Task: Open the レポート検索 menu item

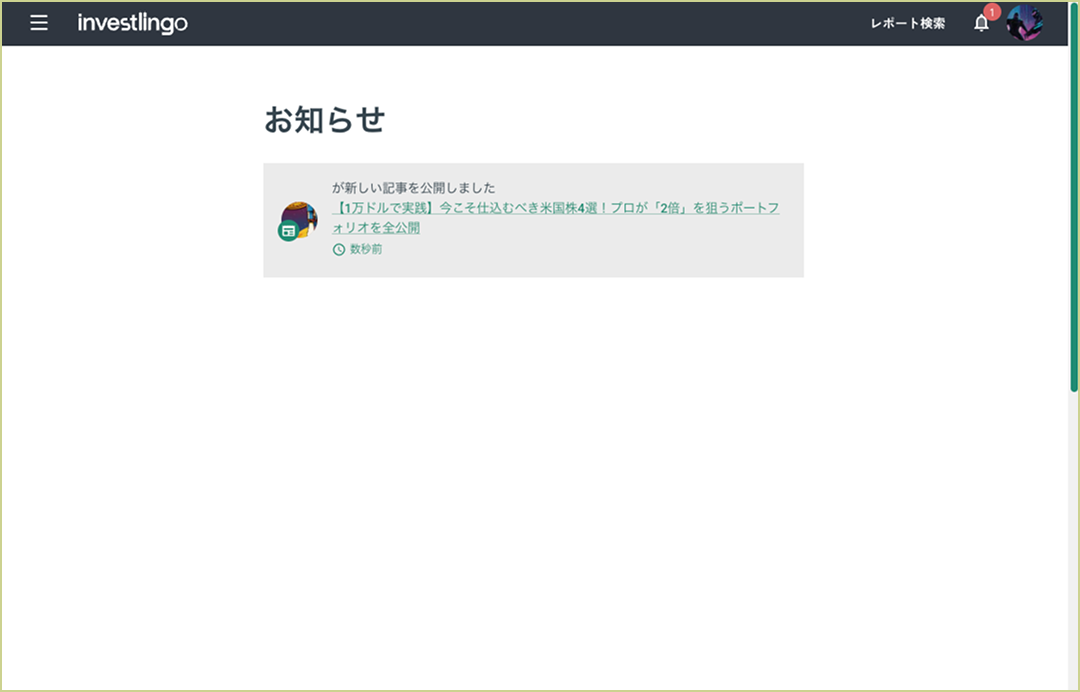Action: click(x=906, y=21)
